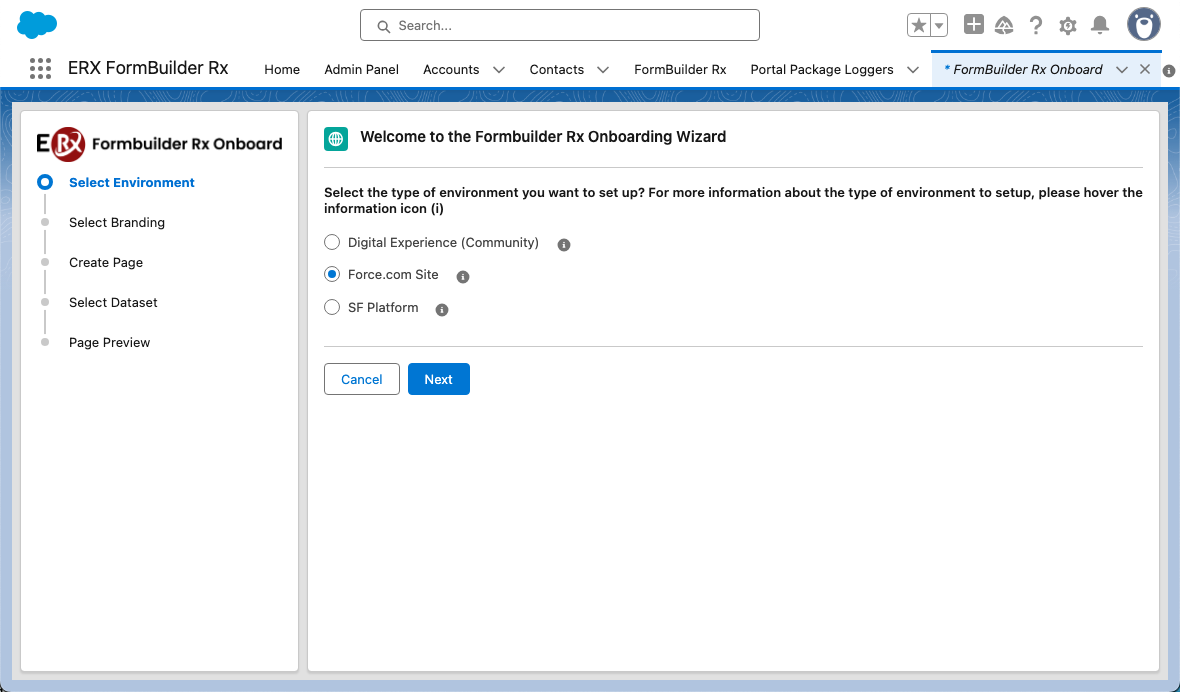Go to the Admin Panel tab
The width and height of the screenshot is (1180, 692).
coord(361,70)
